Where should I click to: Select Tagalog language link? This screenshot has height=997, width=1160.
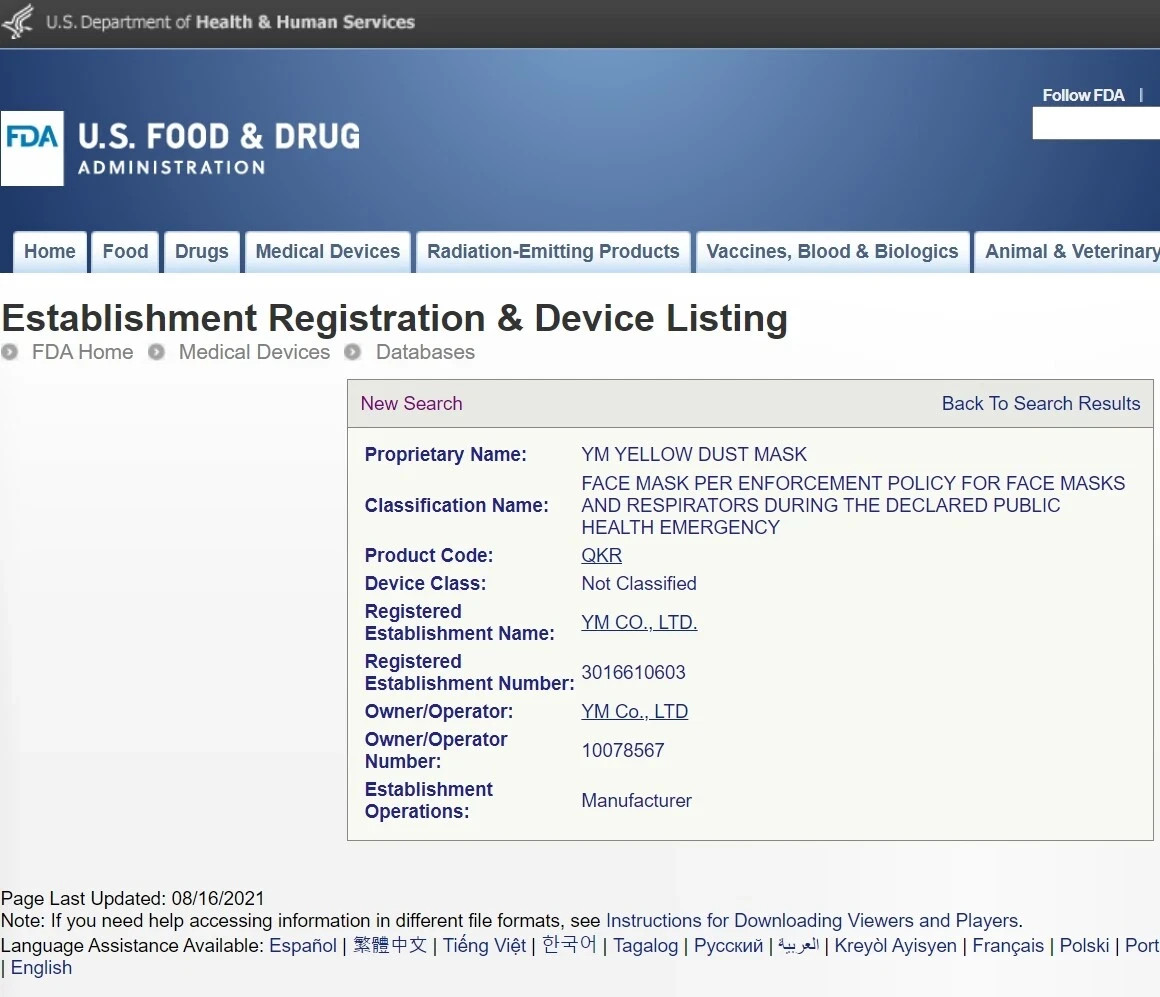coord(645,946)
